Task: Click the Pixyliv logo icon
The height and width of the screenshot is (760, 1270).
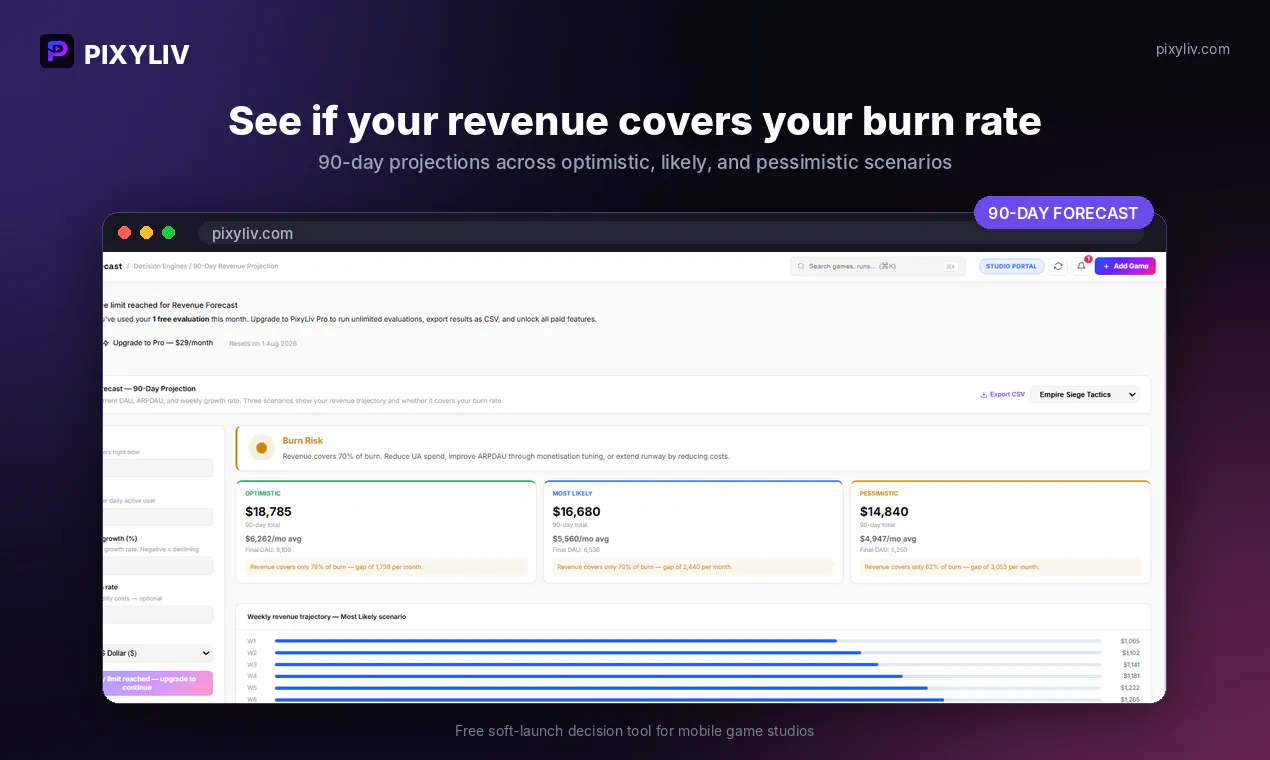Action: (x=57, y=51)
